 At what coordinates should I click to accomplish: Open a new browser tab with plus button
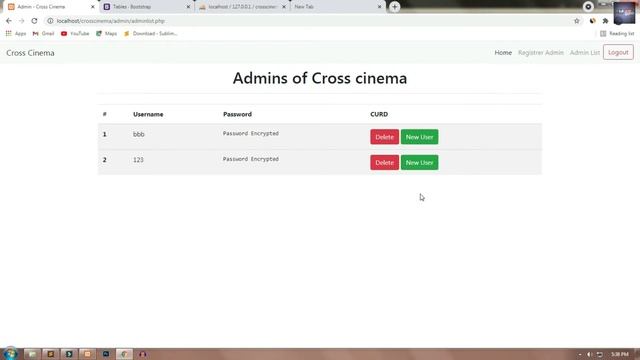(x=394, y=7)
